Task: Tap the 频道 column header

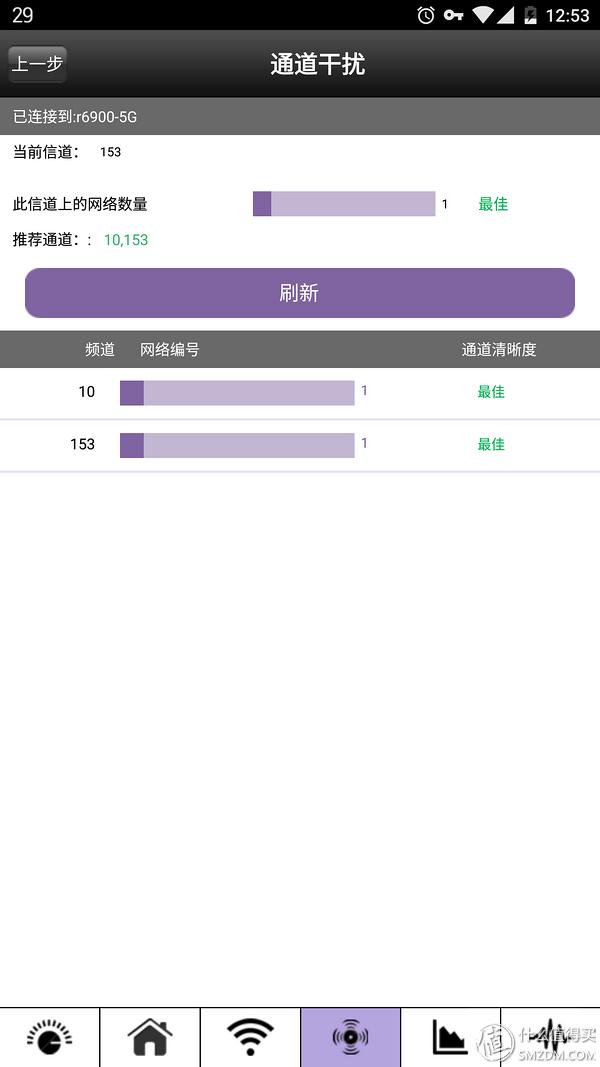Action: click(x=99, y=349)
